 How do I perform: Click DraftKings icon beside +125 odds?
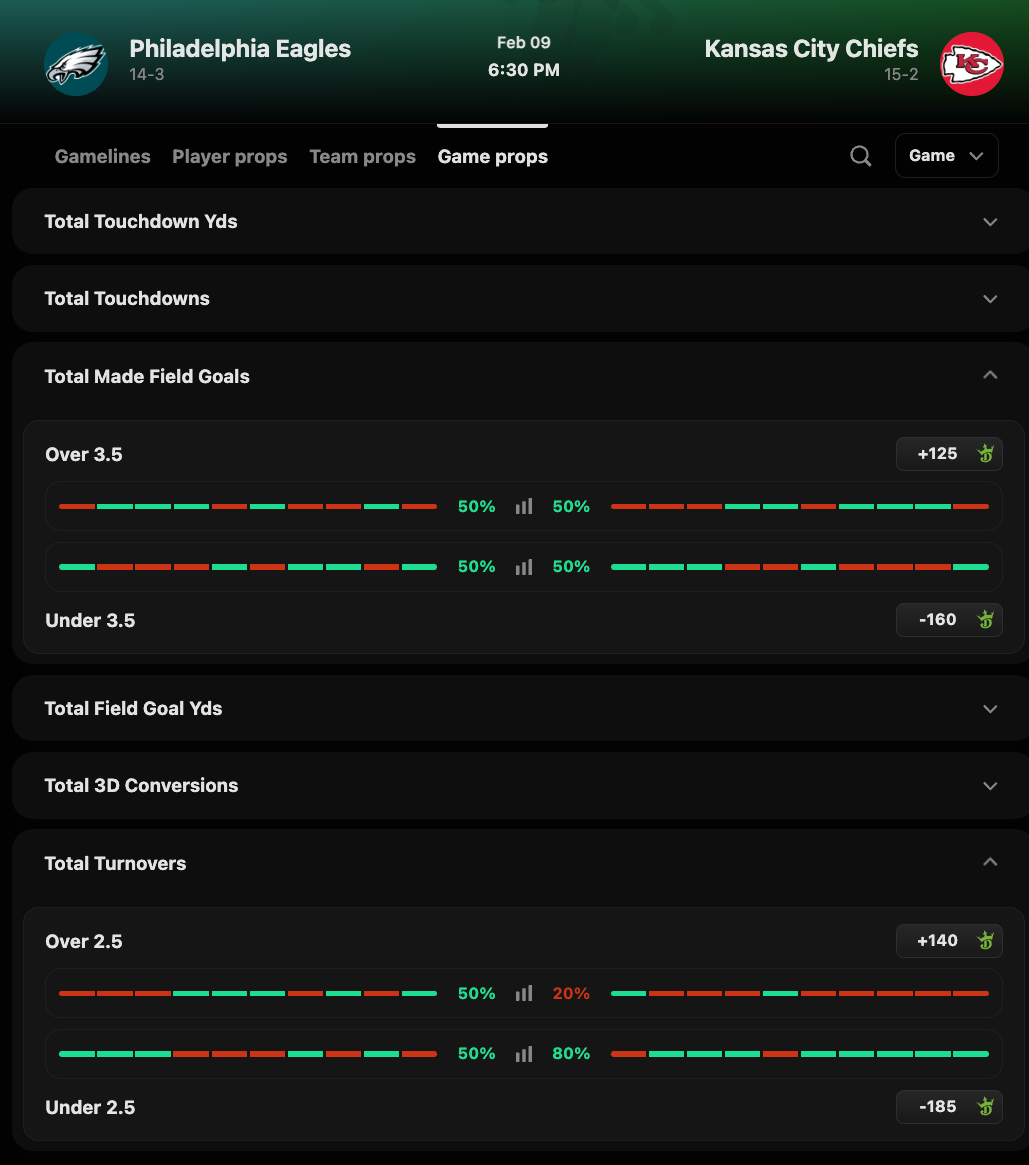(x=986, y=454)
